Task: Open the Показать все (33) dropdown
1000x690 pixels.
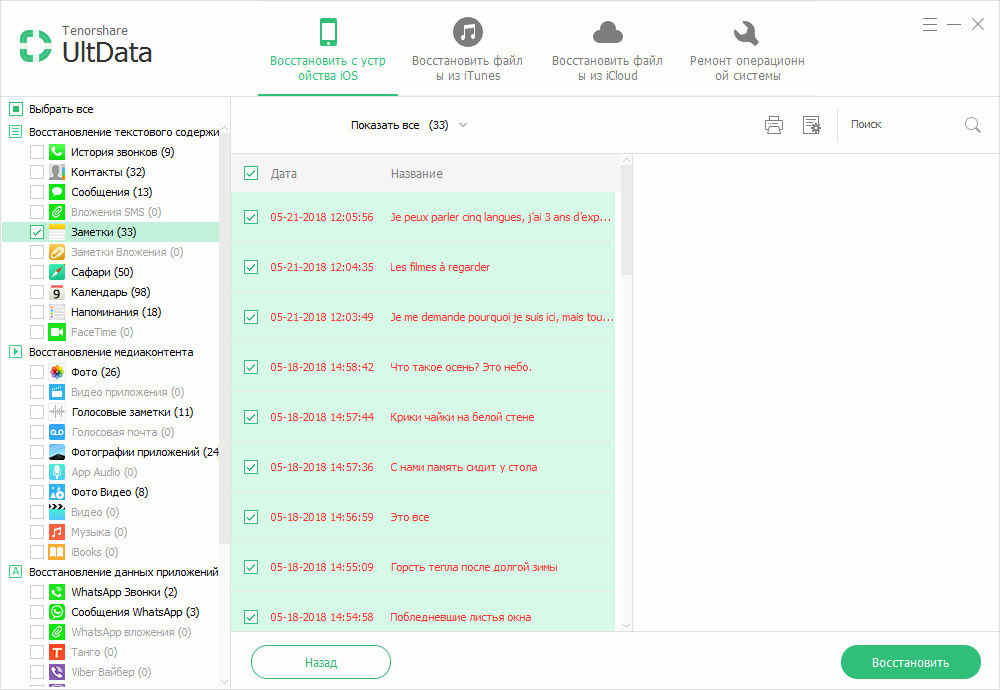Action: click(409, 125)
